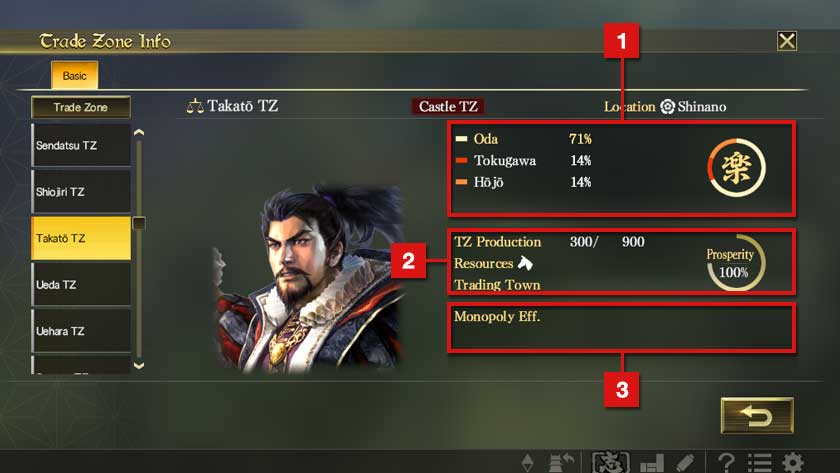The image size is (840, 473).
Task: Click the circular kanji policy emblem
Action: tap(737, 168)
